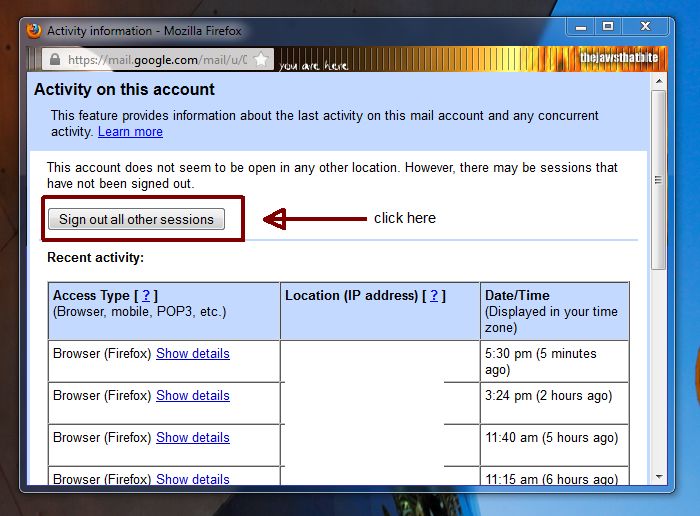Select the 'Recent activity:' heading text
Viewport: 700px width, 516px height.
(96, 258)
